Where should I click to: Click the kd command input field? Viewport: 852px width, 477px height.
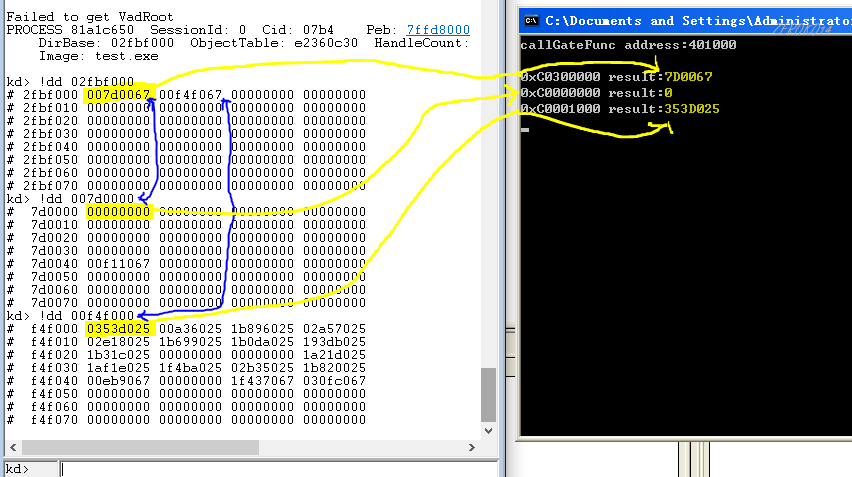tap(279, 469)
